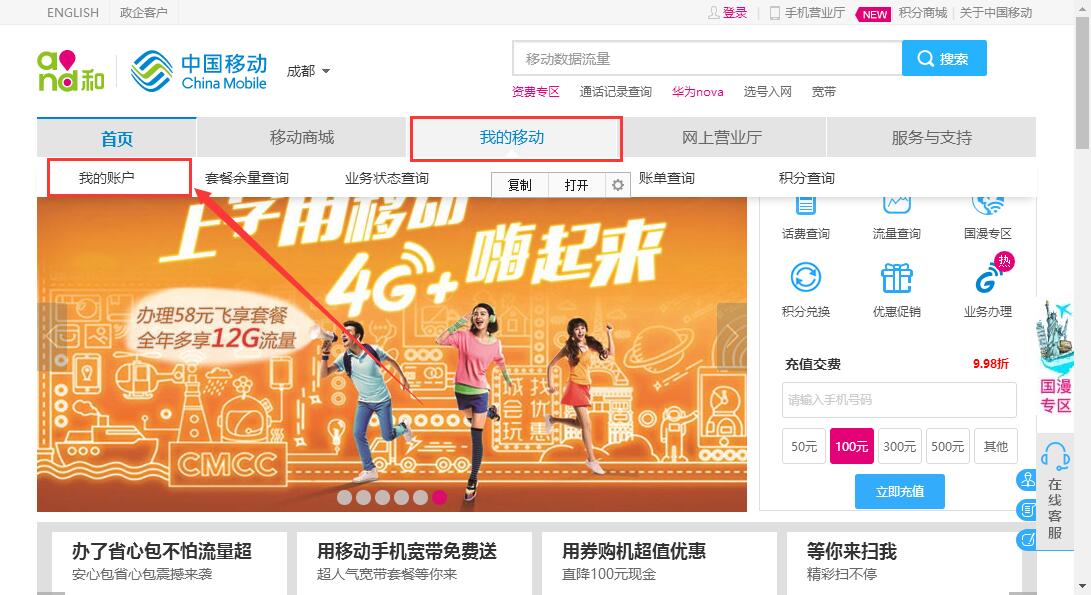Jump to the first banner slide dot
Image resolution: width=1091 pixels, height=595 pixels.
pyautogui.click(x=344, y=497)
